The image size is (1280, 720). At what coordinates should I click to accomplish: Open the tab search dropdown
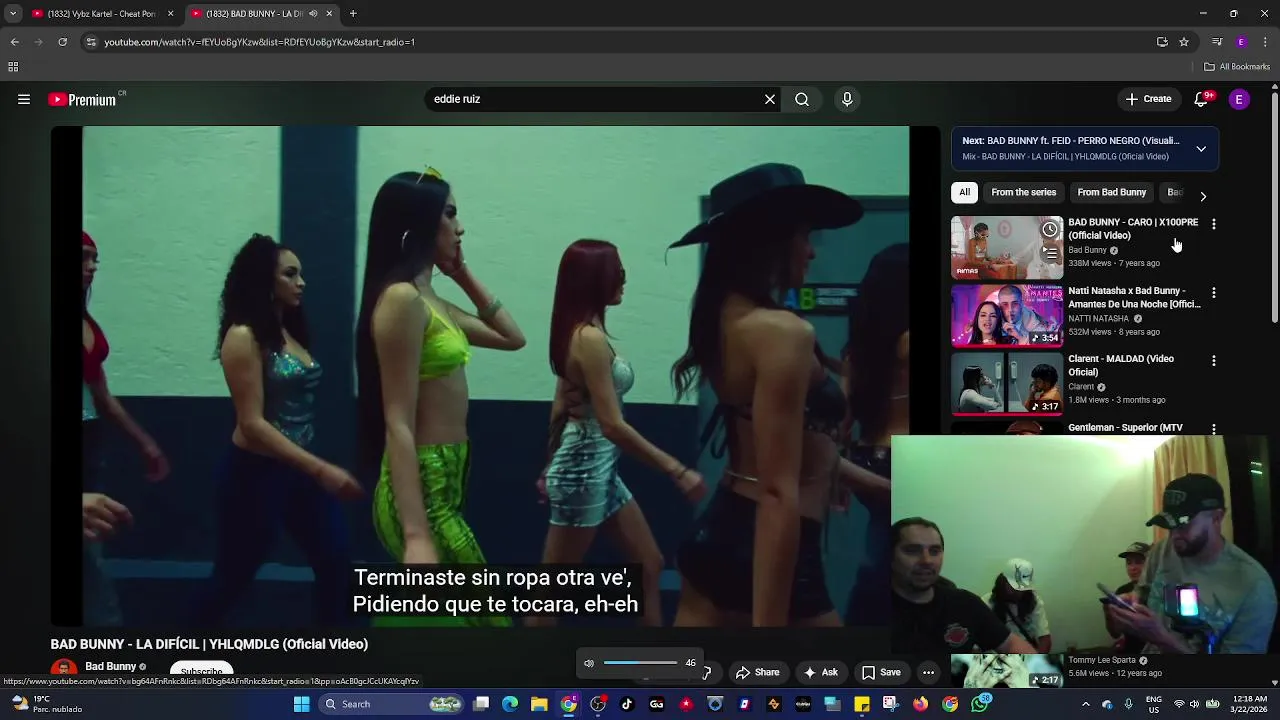click(13, 14)
